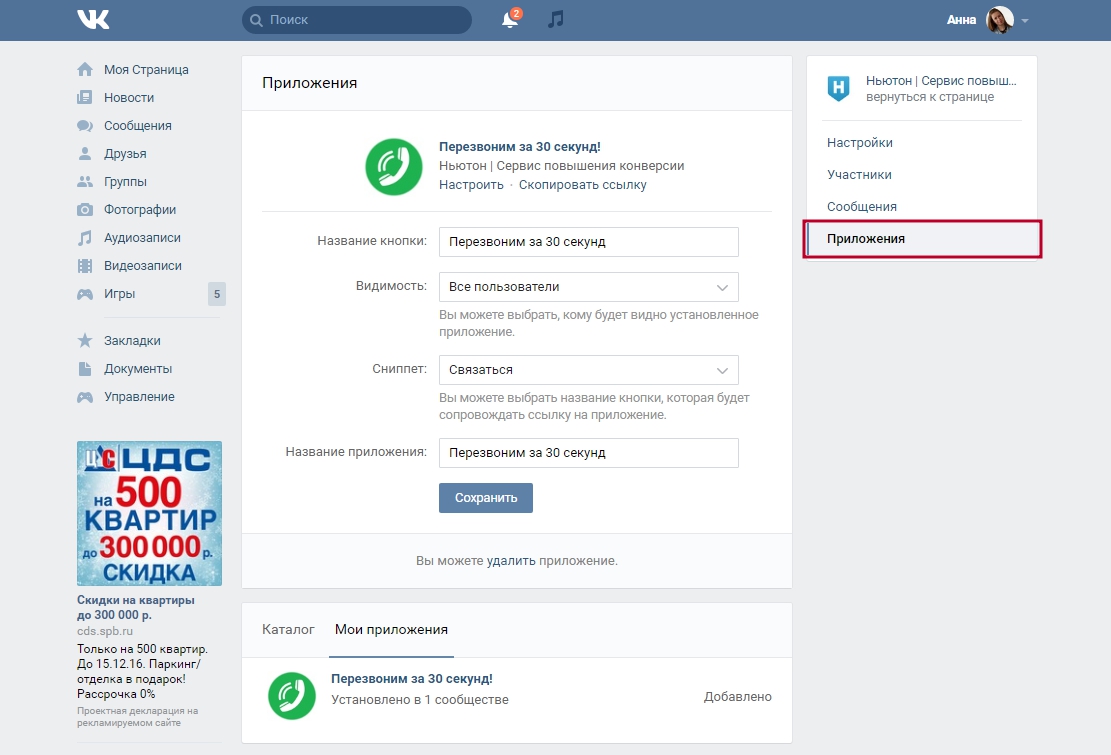Click the cds.spb.ru ad link
The width and height of the screenshot is (1111, 755).
click(x=105, y=631)
